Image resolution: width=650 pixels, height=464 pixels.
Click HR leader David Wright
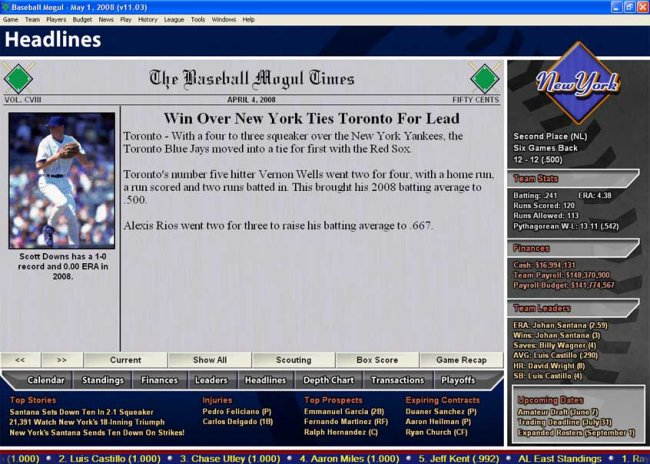point(549,366)
